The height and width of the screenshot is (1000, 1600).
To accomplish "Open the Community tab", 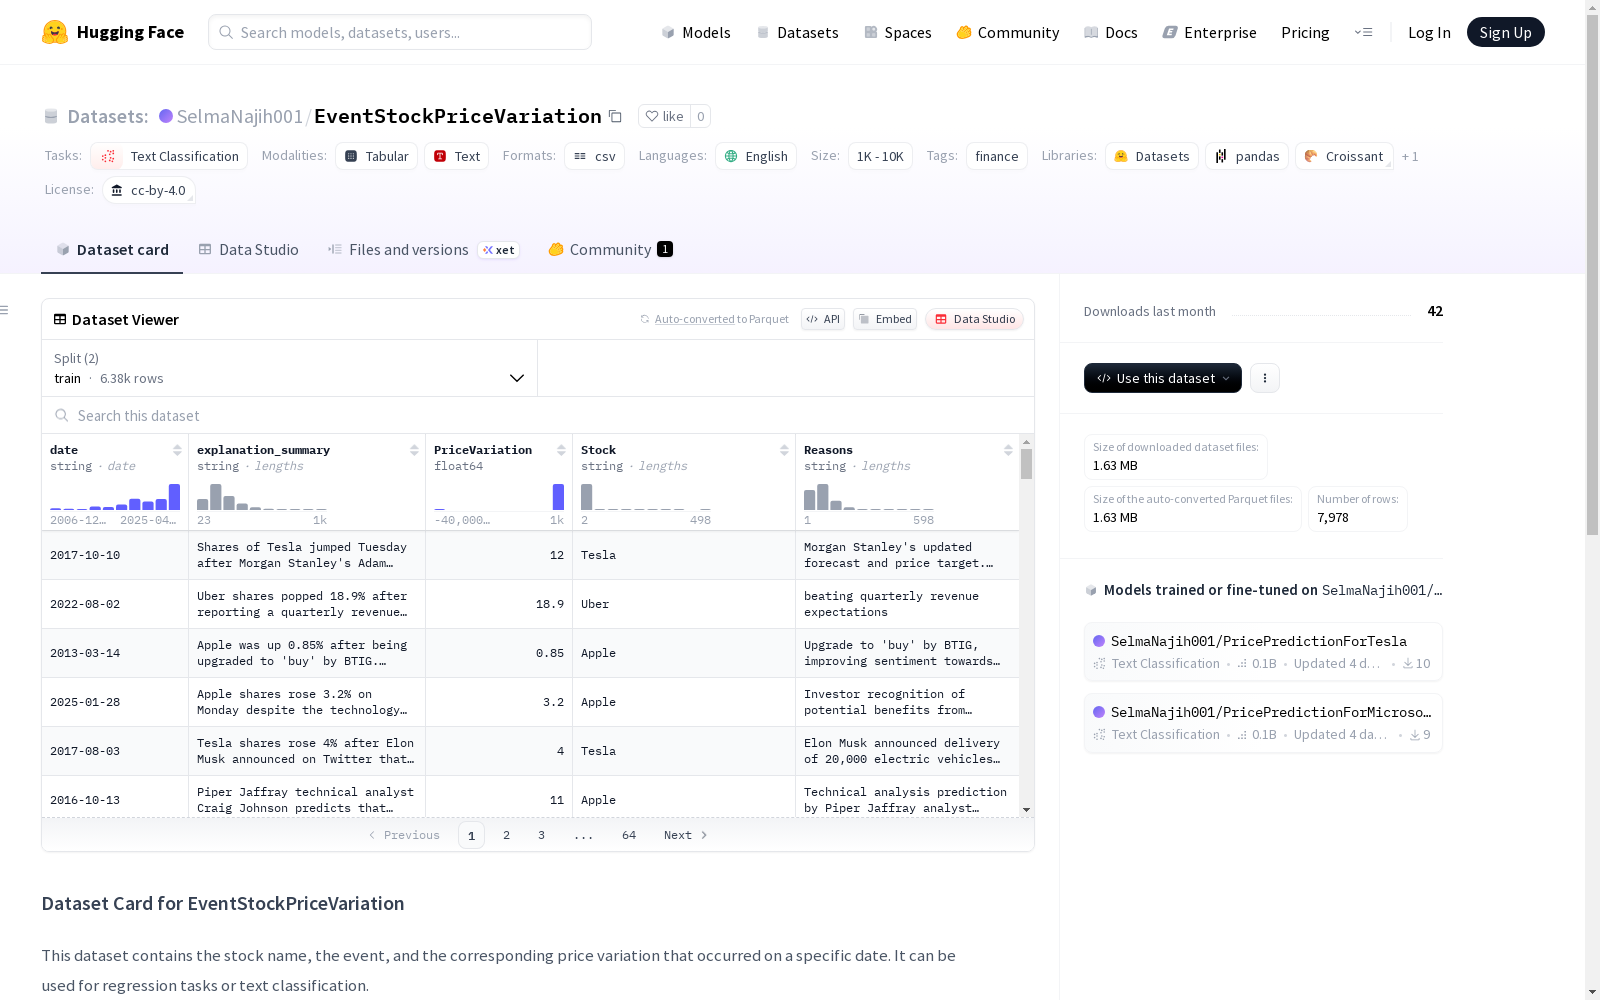I will [x=610, y=250].
